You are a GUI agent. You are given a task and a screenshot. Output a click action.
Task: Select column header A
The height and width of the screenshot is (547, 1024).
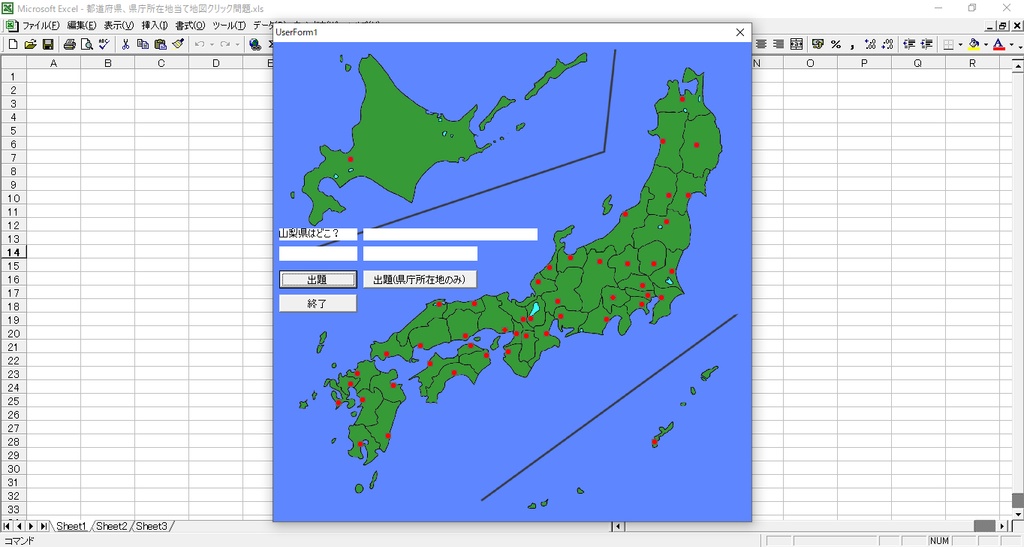click(54, 63)
